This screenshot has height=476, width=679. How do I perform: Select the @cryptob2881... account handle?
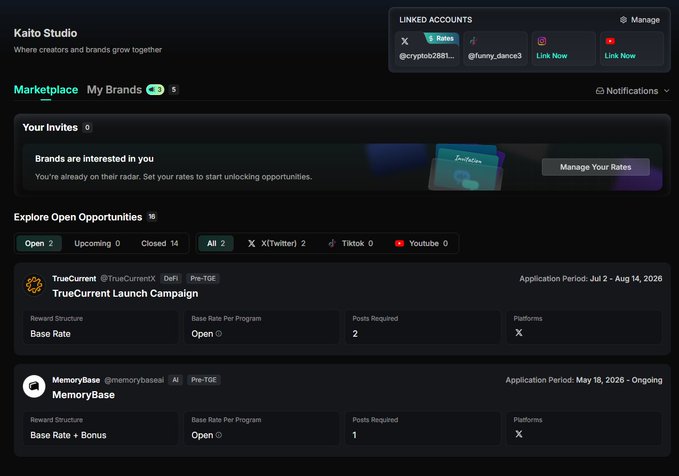click(427, 56)
